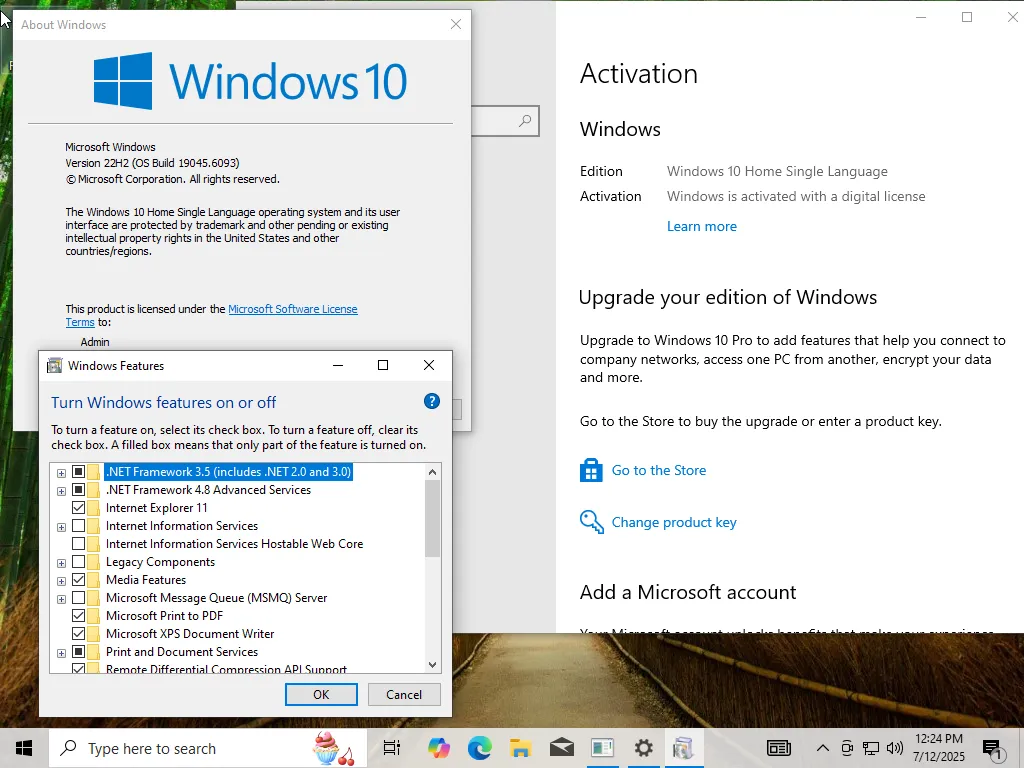Image resolution: width=1024 pixels, height=768 pixels.
Task: Open Task View from the taskbar
Action: [391, 748]
